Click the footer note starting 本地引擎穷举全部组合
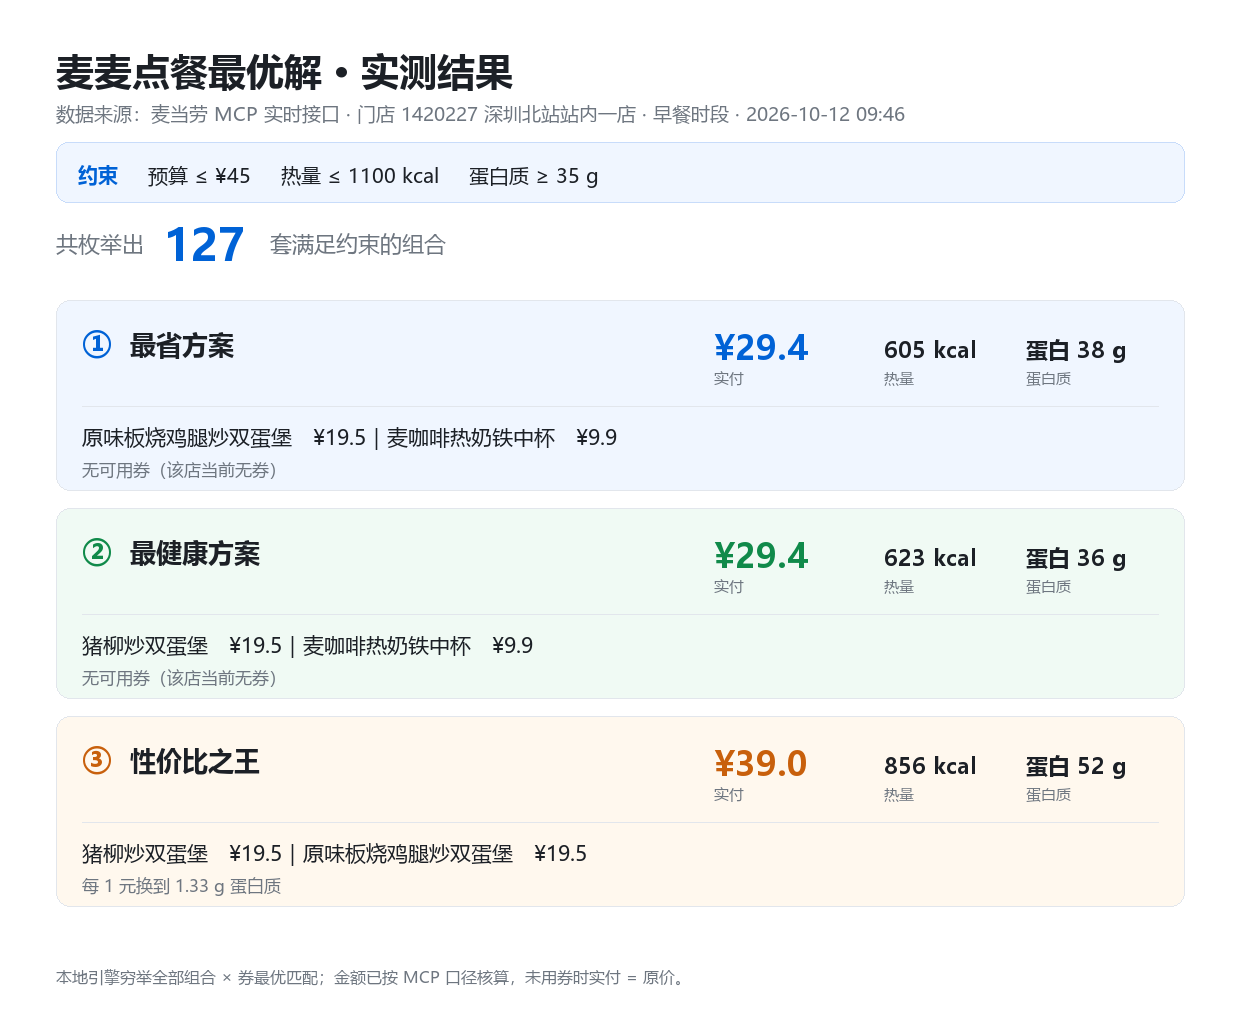Image resolution: width=1240 pixels, height=1010 pixels. pos(373,977)
